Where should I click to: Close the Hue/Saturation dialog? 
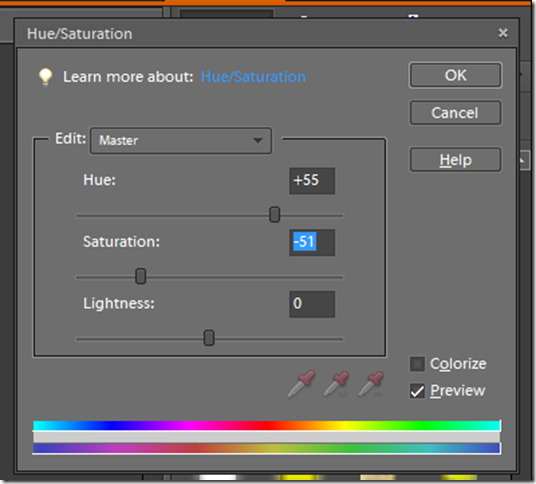503,33
